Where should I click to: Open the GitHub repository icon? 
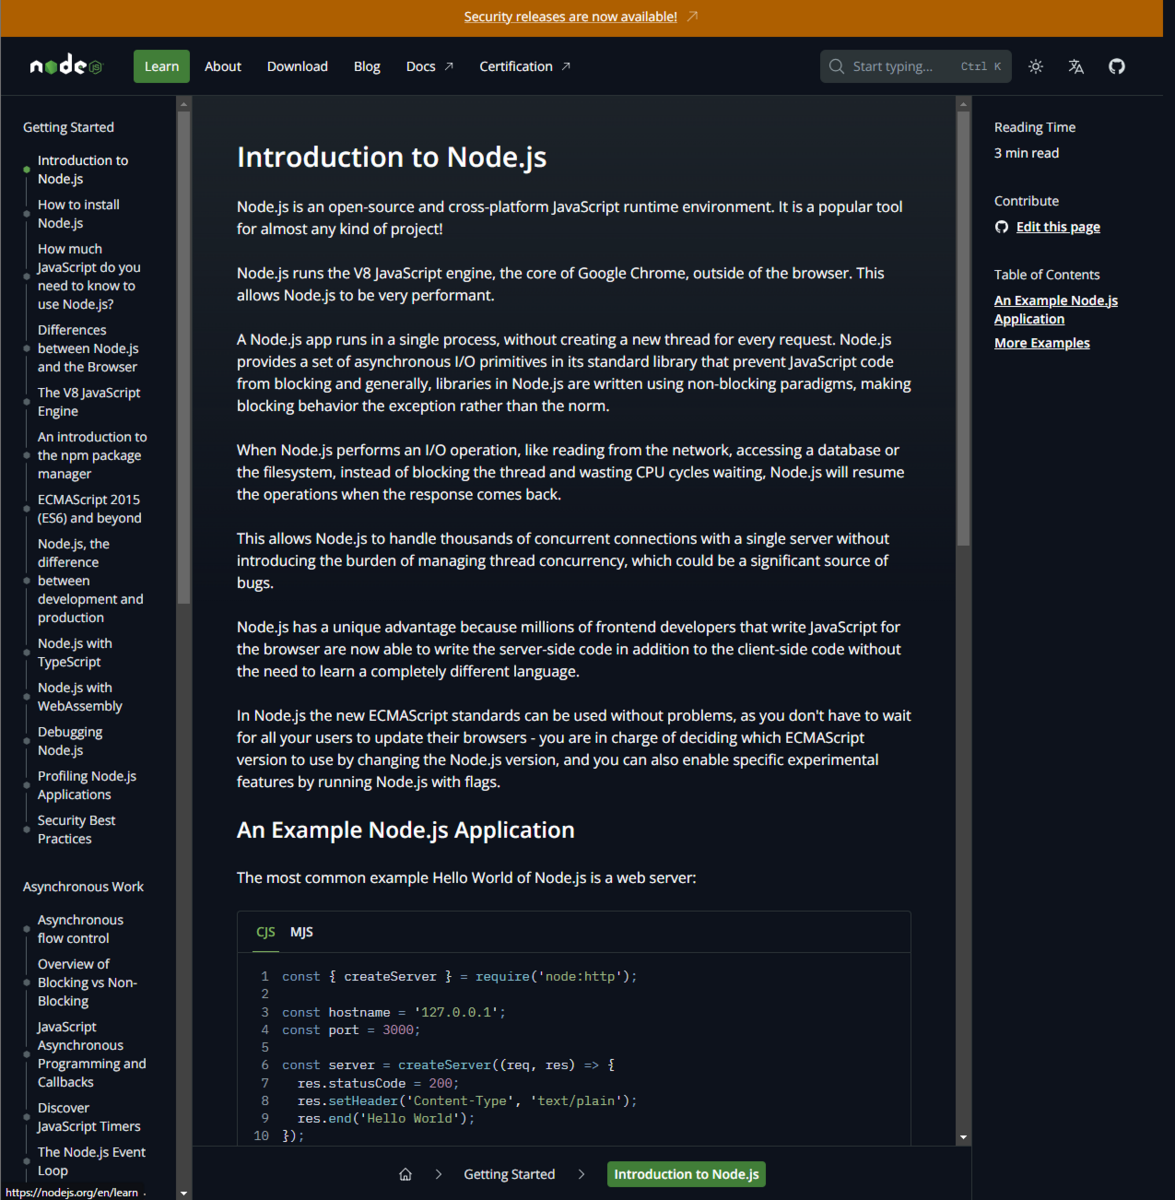point(1117,66)
